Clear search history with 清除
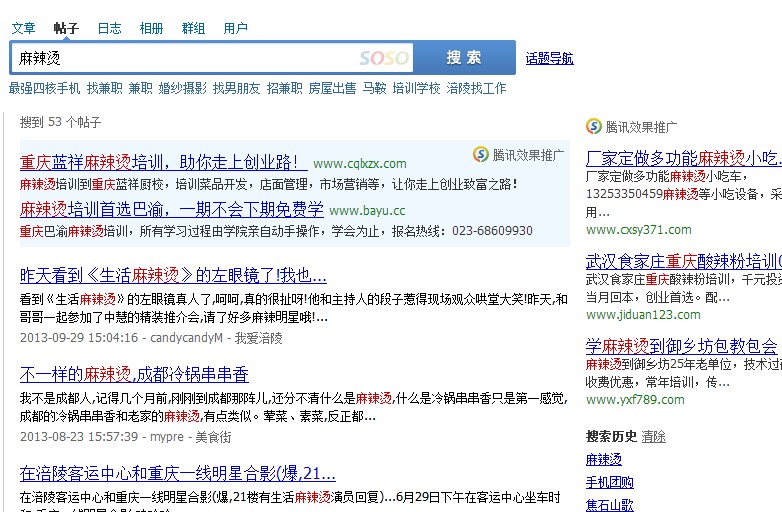The image size is (782, 512). [653, 437]
